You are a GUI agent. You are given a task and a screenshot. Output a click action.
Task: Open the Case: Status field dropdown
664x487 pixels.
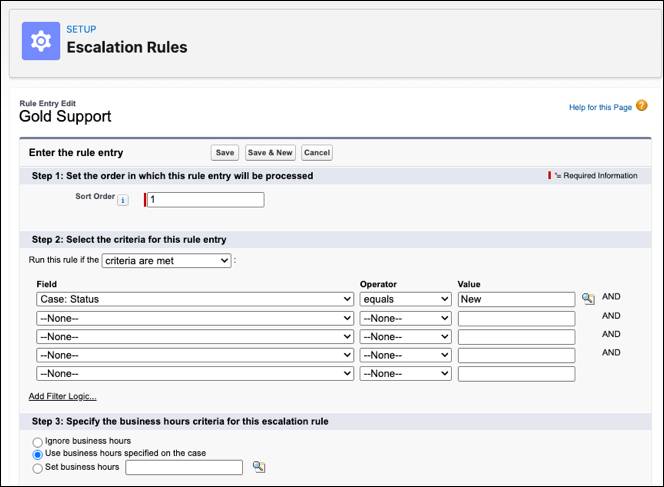(195, 299)
